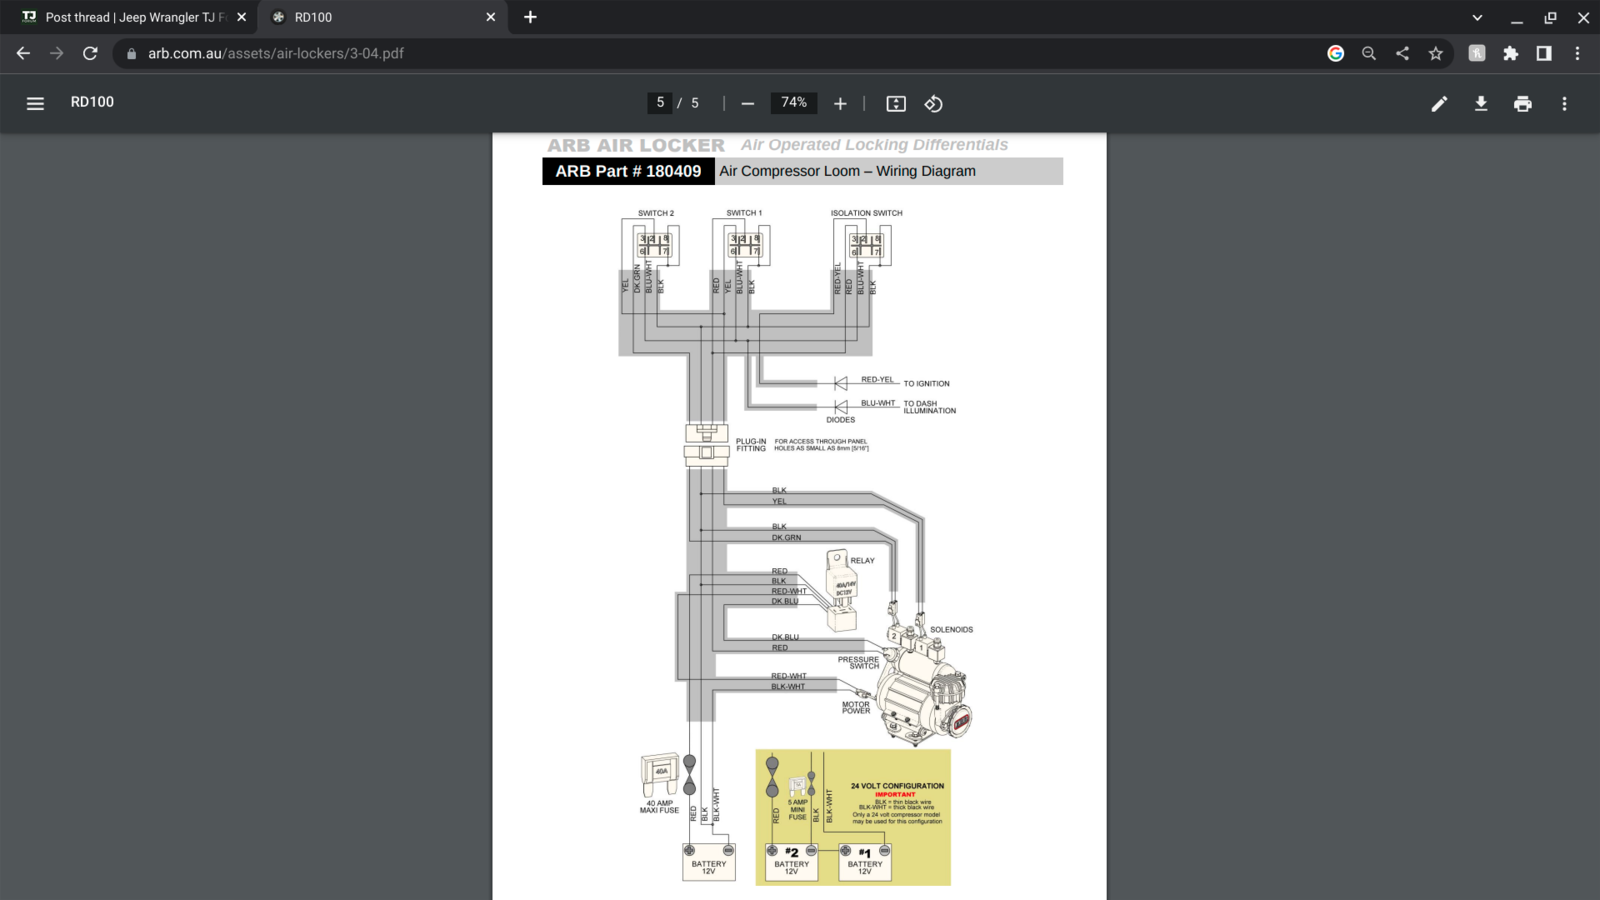Go back to previous page
Viewport: 1600px width, 900px height.
point(23,53)
